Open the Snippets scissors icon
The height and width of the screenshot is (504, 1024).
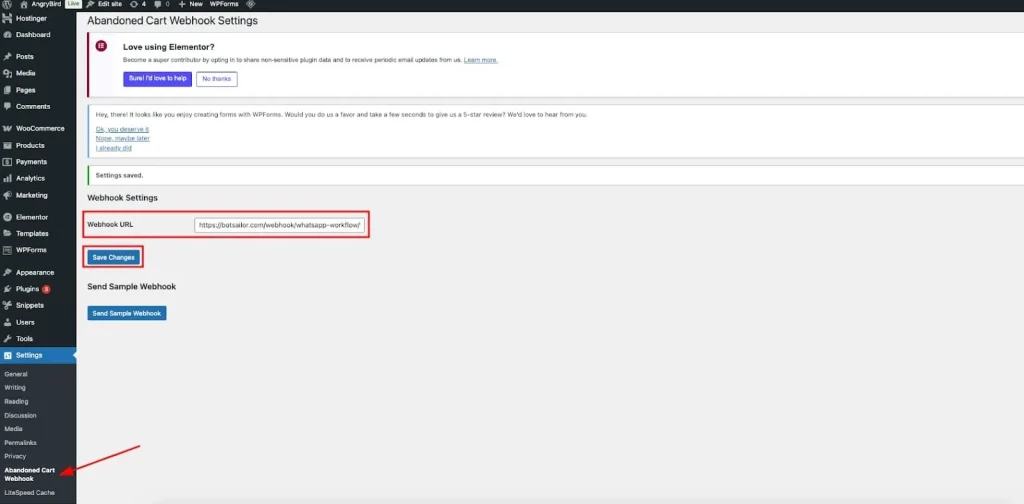[x=7, y=305]
